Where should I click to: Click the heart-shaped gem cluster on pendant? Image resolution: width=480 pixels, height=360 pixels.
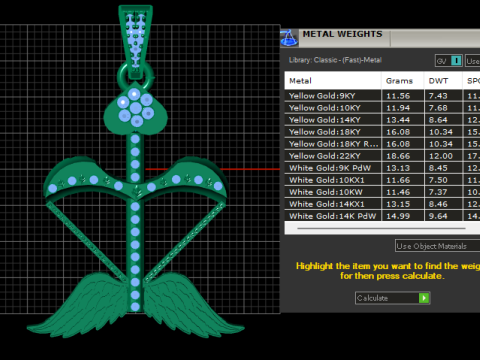coord(135,108)
